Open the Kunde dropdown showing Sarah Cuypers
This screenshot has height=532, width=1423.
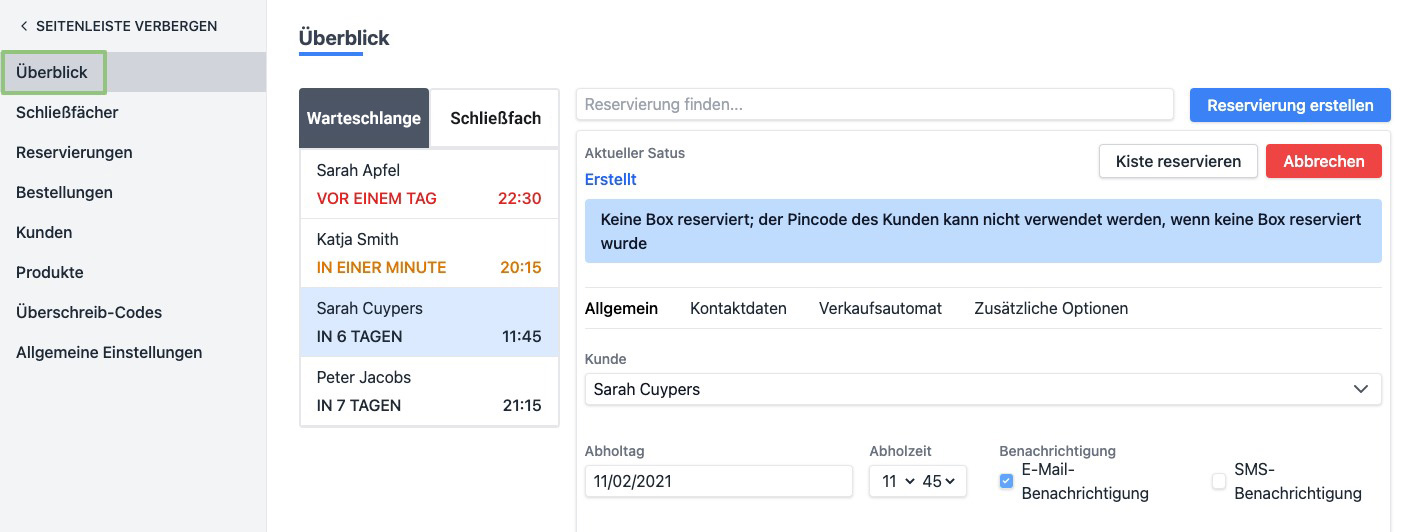pos(982,389)
